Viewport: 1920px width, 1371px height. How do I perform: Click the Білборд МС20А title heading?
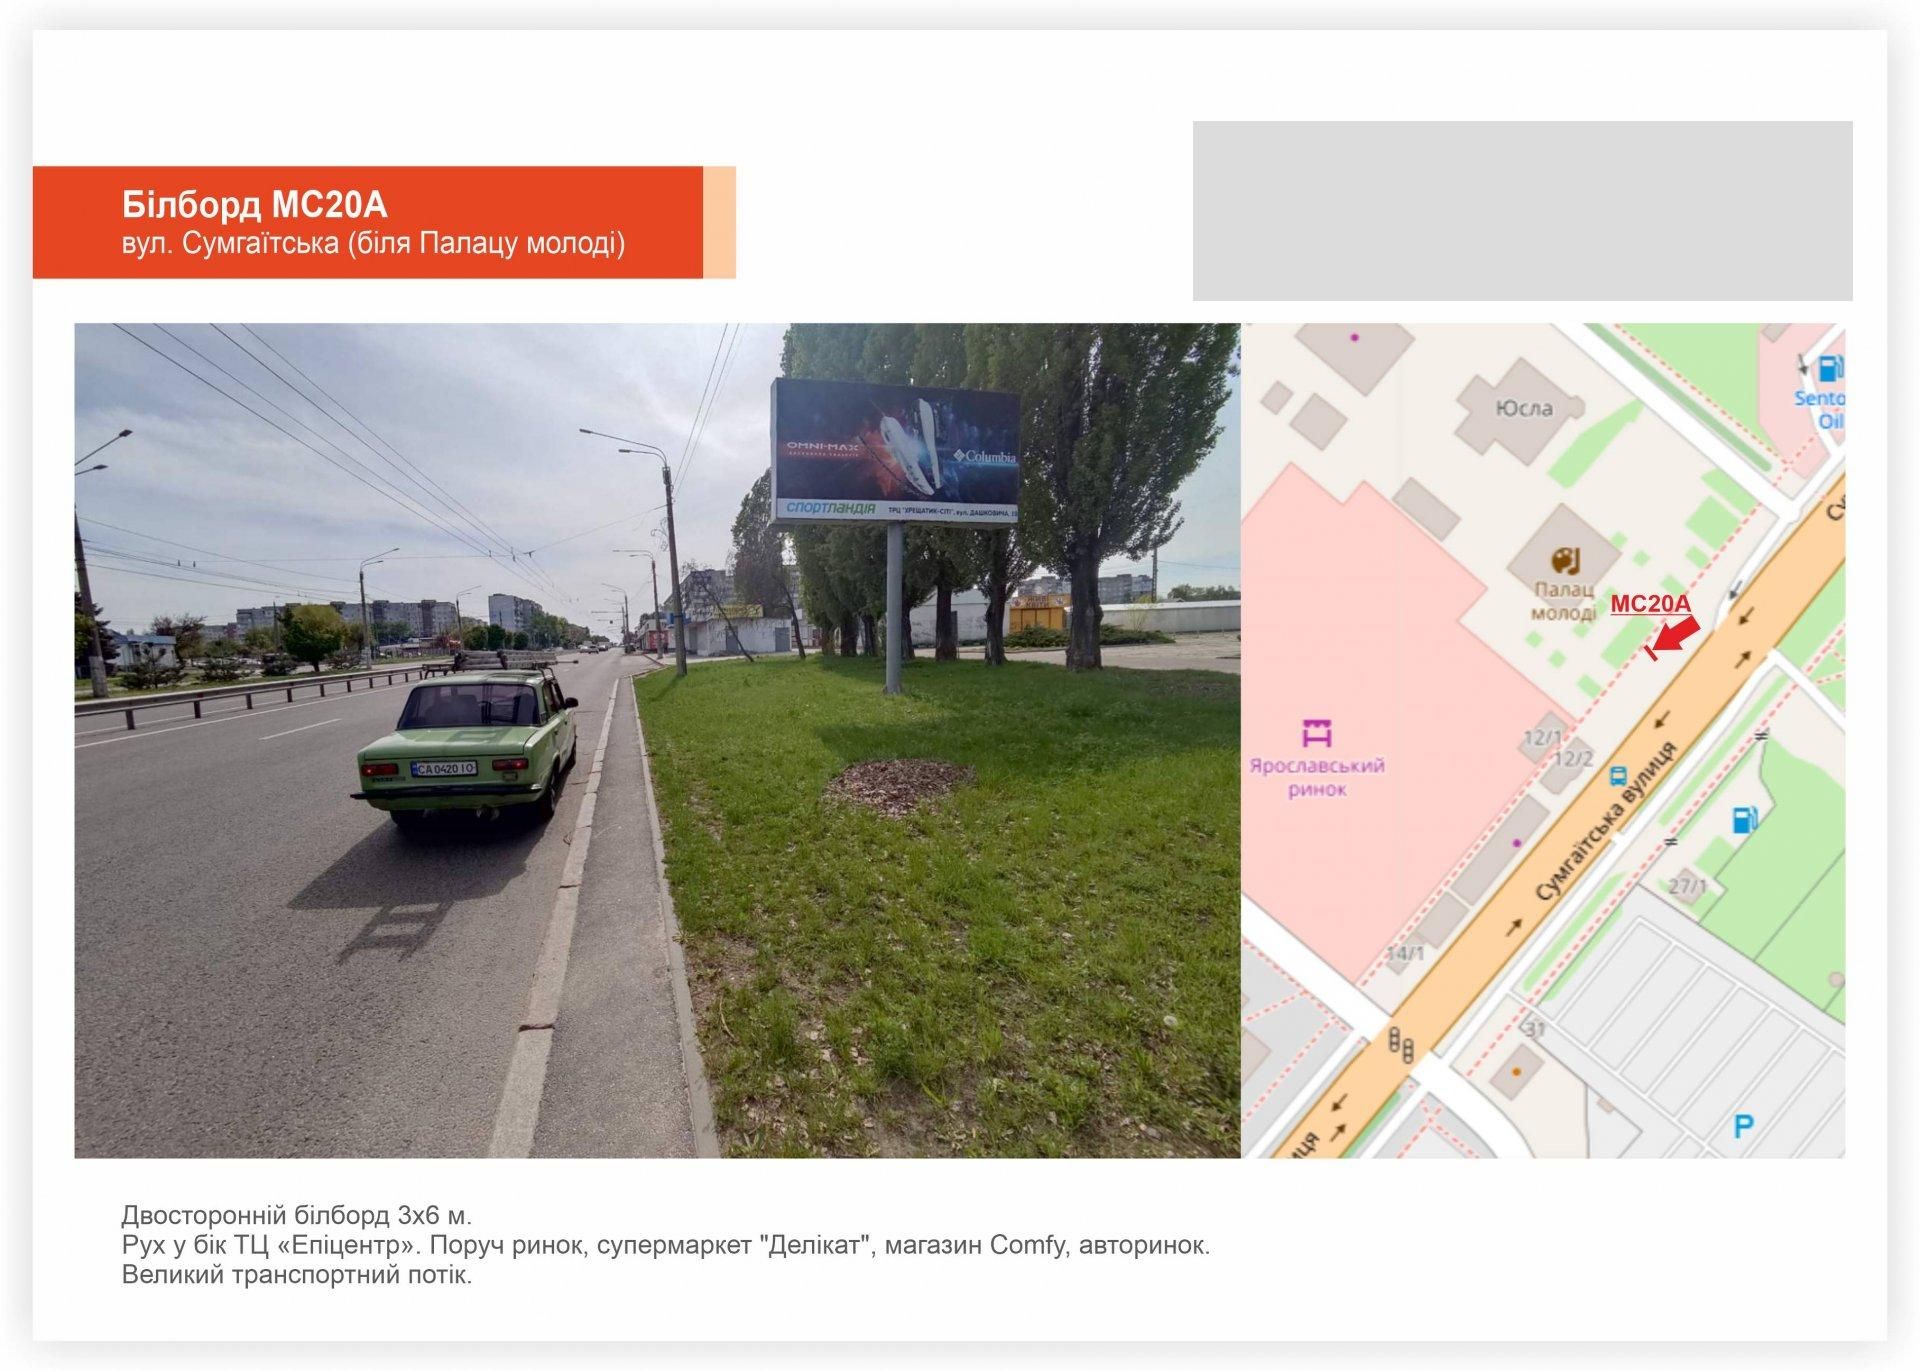tap(254, 205)
